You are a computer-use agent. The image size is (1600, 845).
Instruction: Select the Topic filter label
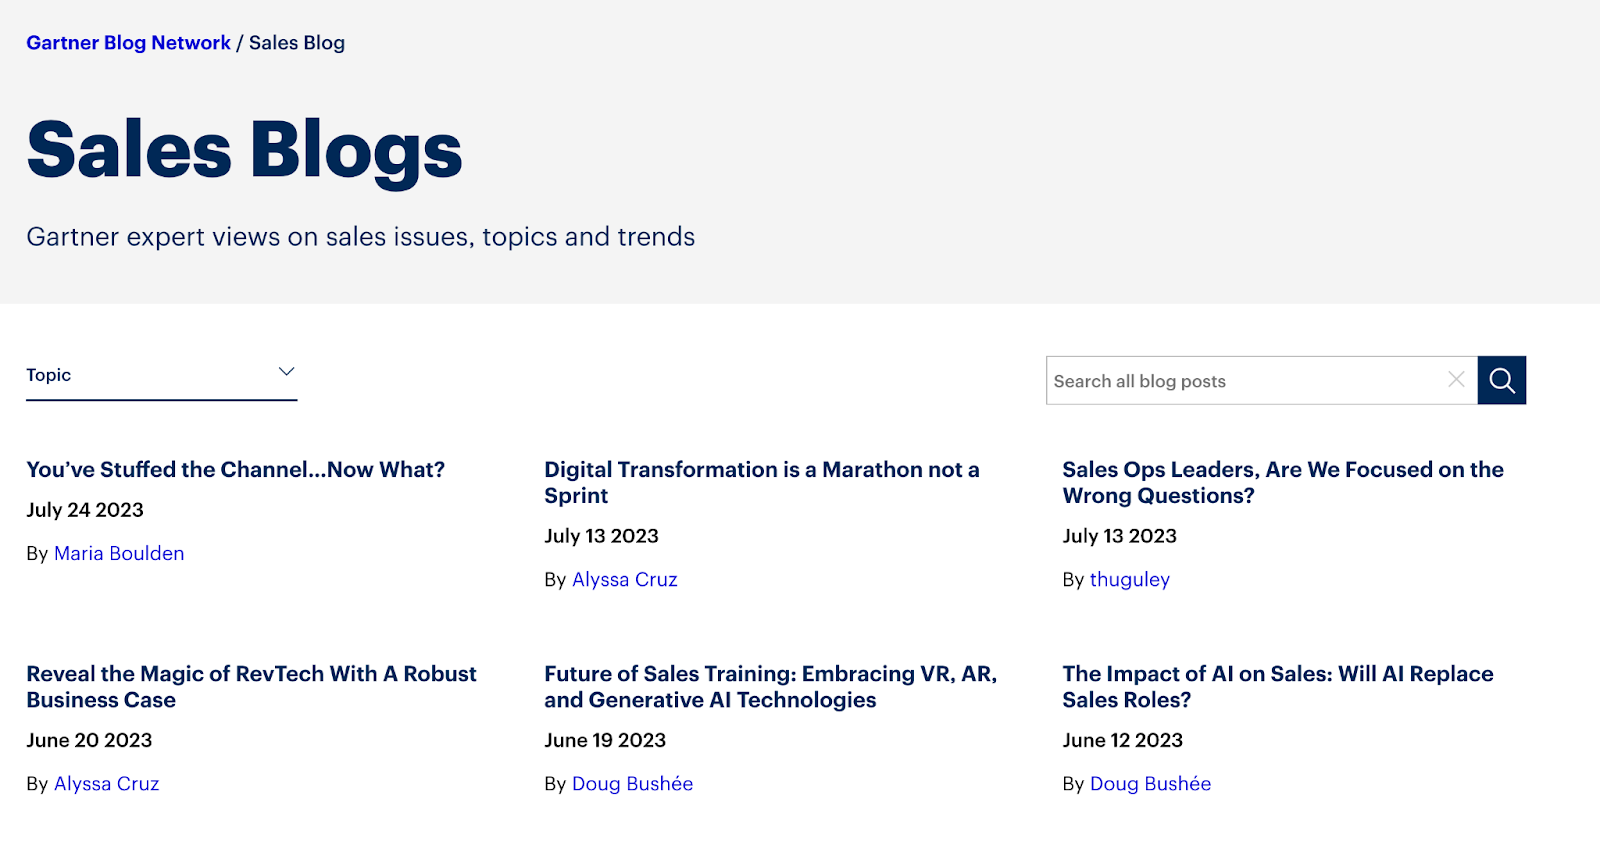point(49,375)
